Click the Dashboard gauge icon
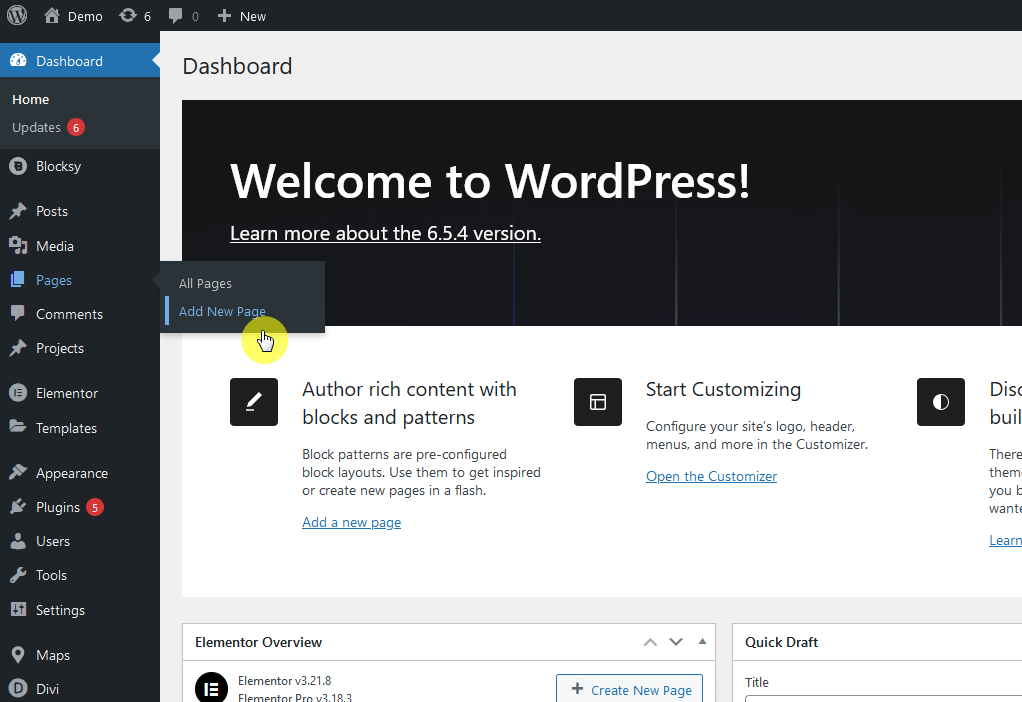The width and height of the screenshot is (1022, 702). tap(18, 61)
